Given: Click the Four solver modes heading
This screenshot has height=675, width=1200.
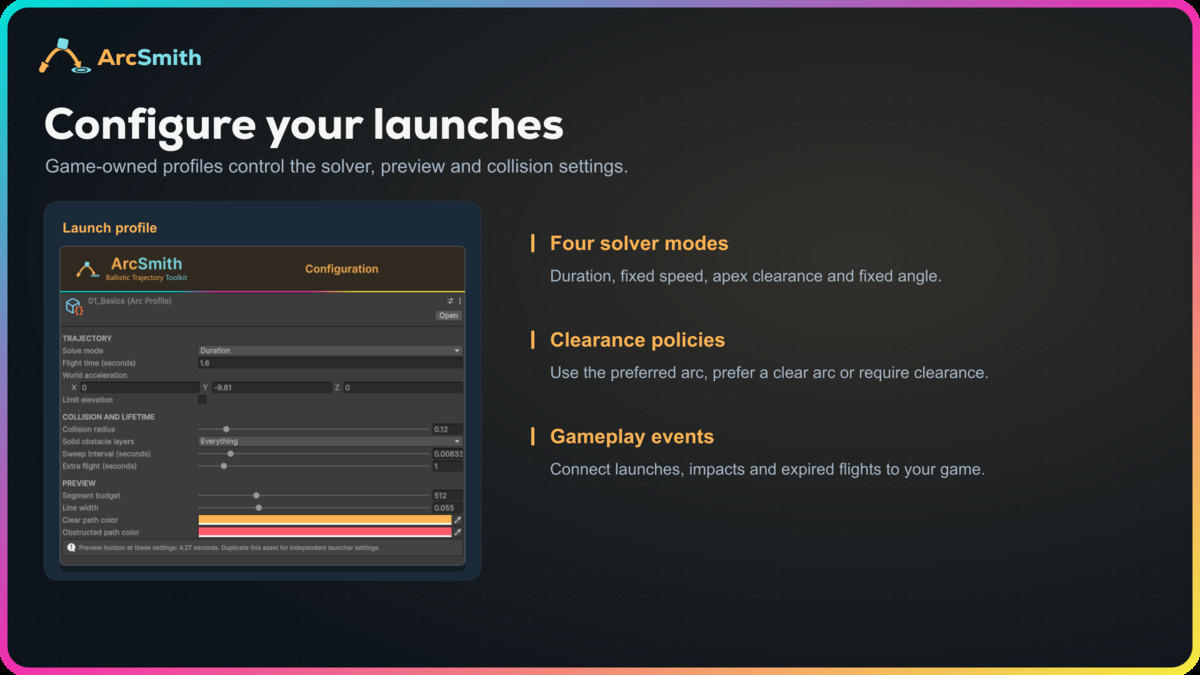Looking at the screenshot, I should pos(639,243).
